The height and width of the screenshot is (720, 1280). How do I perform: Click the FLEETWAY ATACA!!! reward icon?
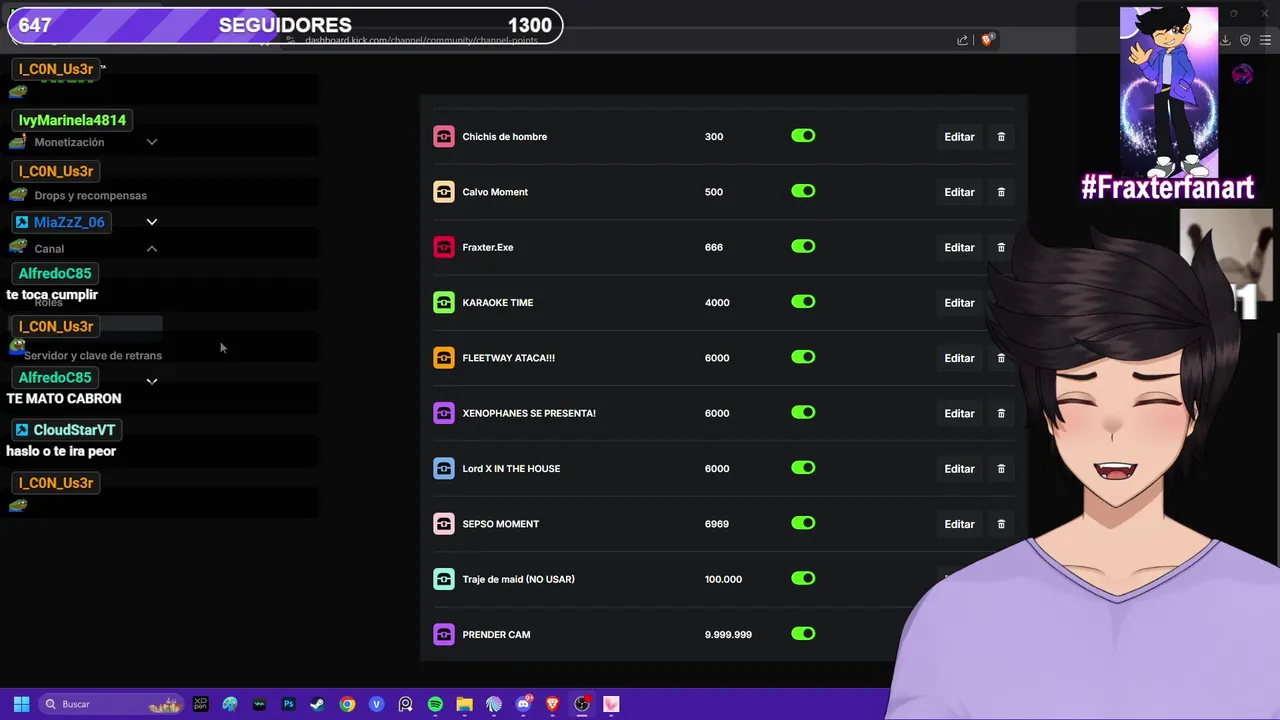(443, 358)
